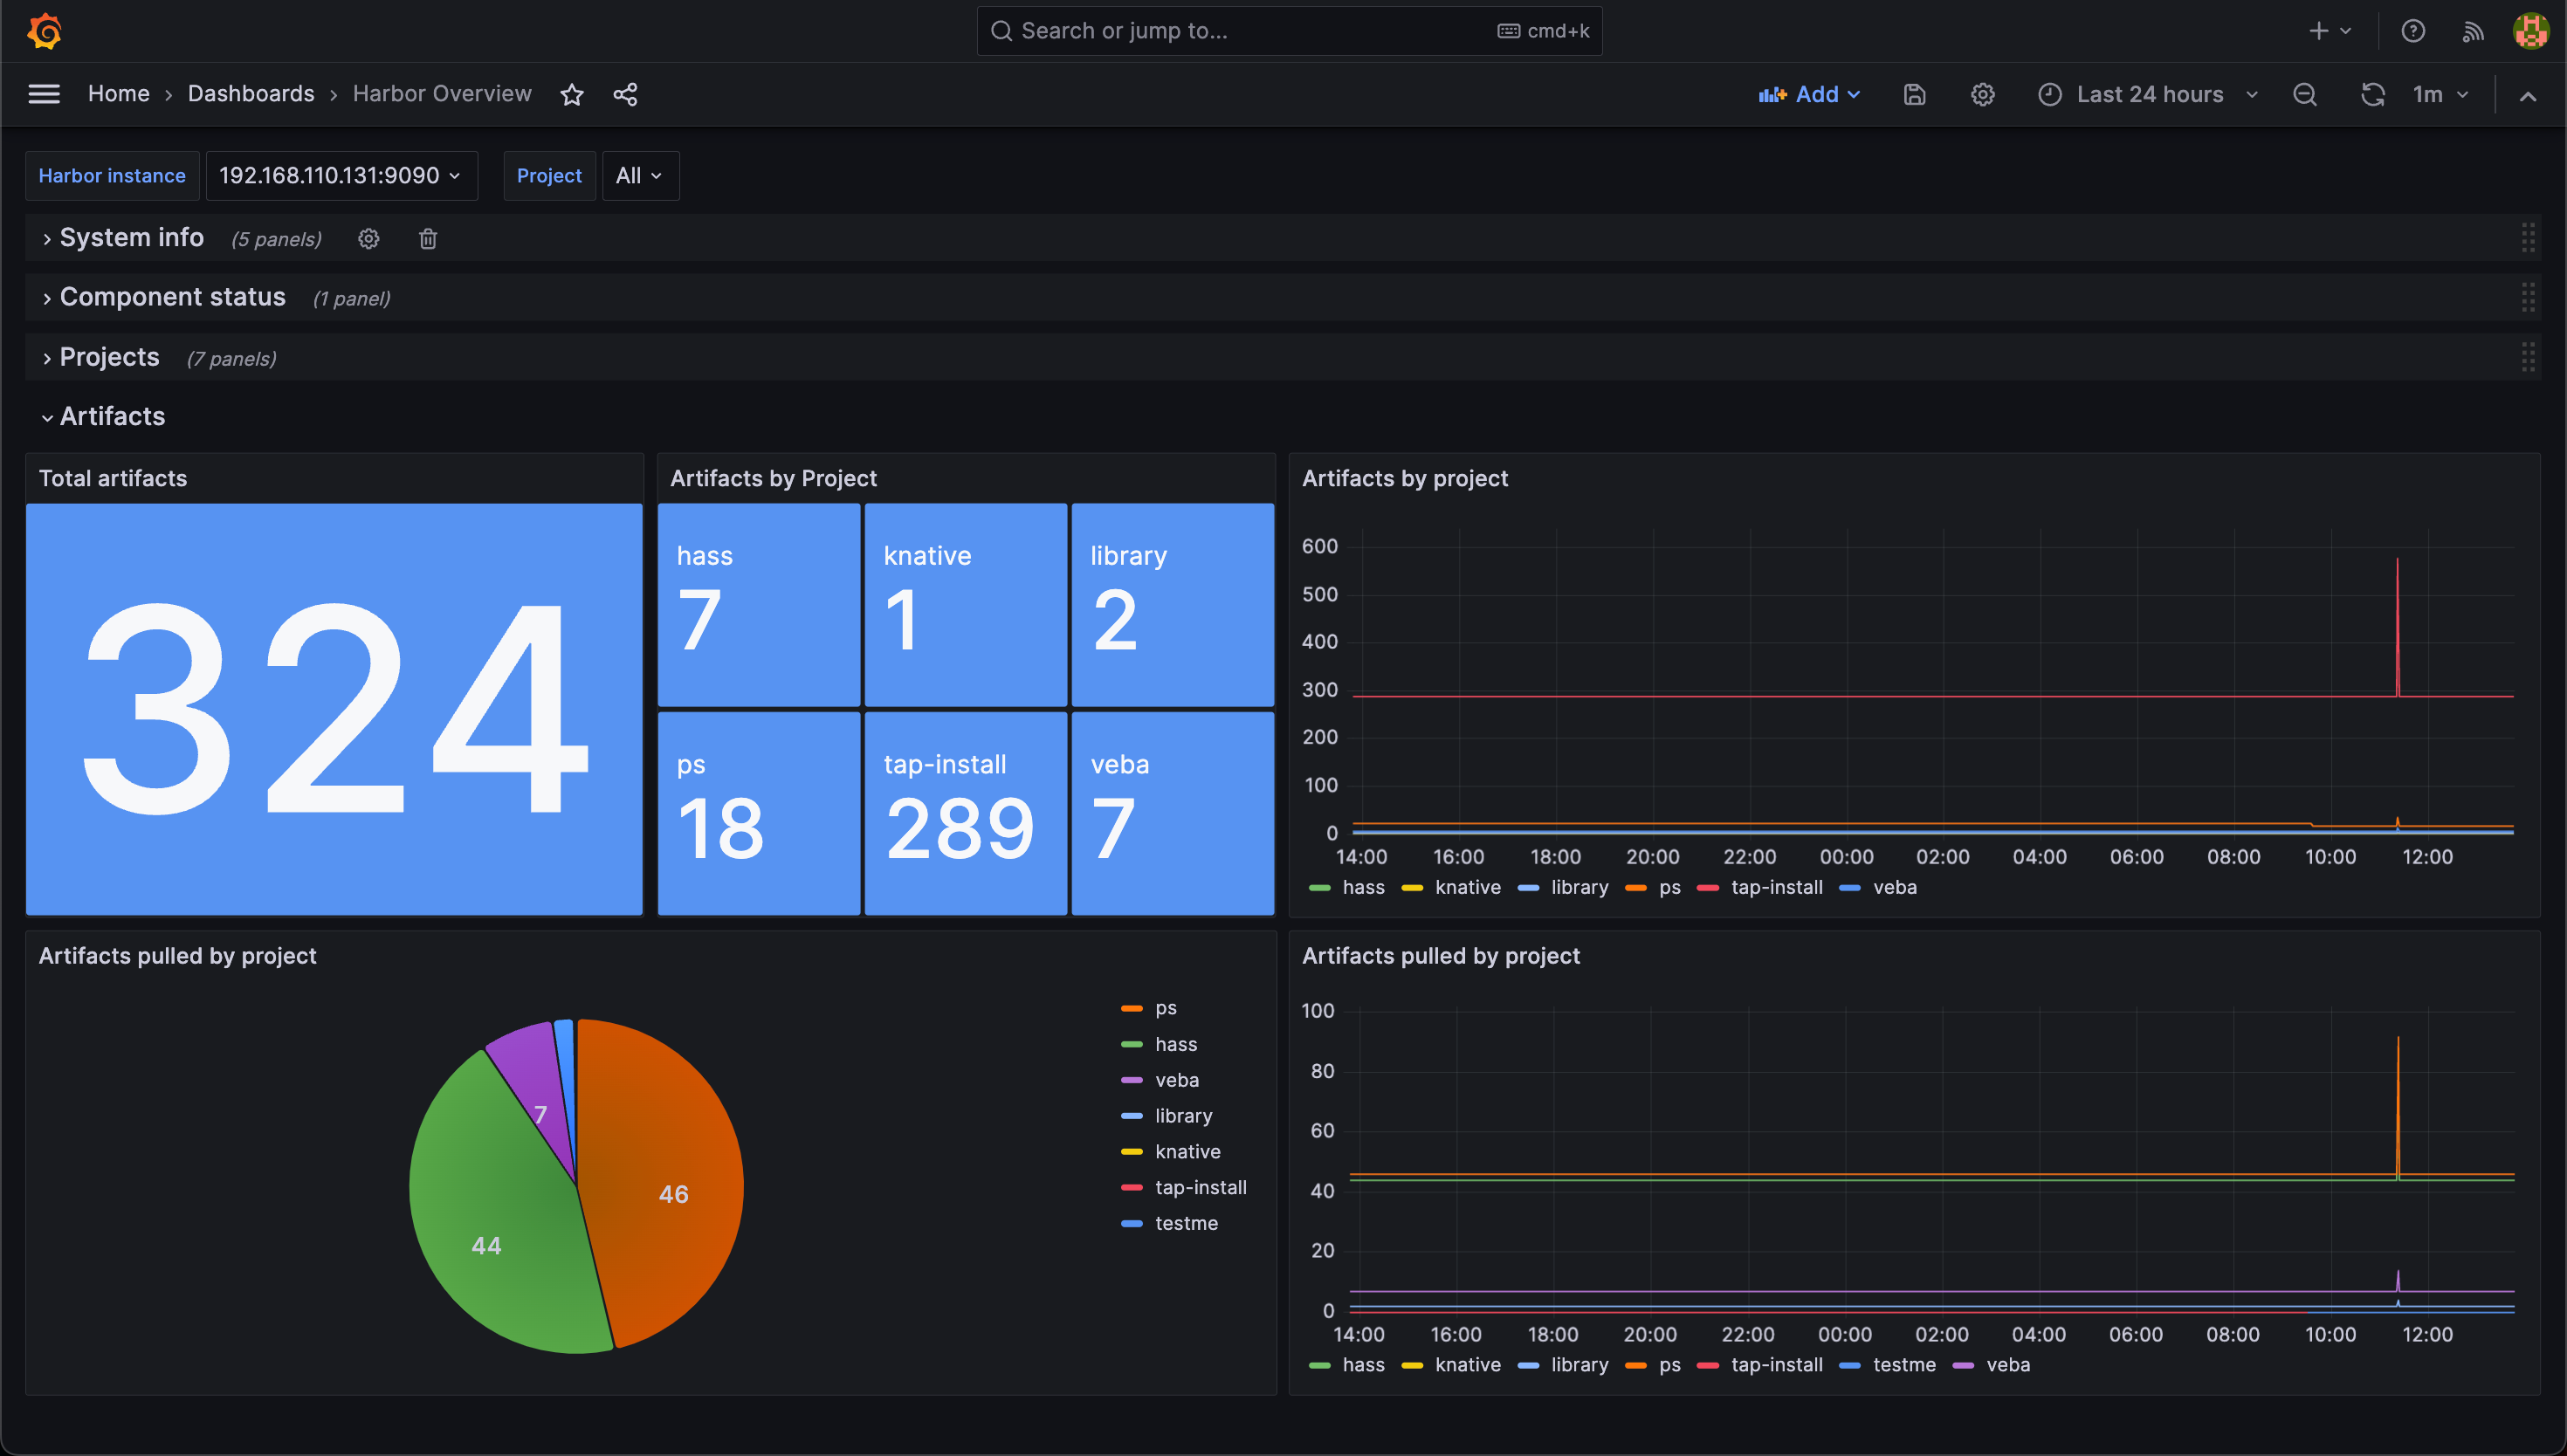Delete the System info row
Image resolution: width=2567 pixels, height=1456 pixels.
click(x=428, y=239)
